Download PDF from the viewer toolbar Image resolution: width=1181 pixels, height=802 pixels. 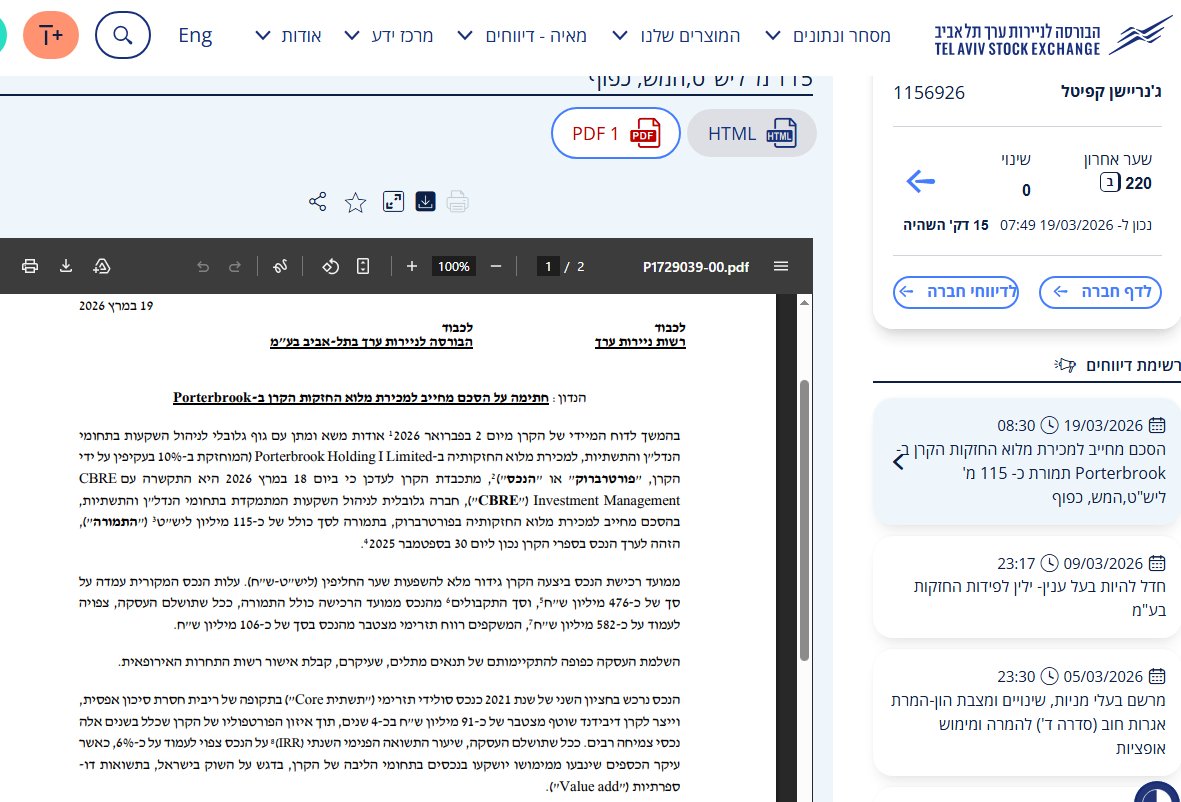66,266
